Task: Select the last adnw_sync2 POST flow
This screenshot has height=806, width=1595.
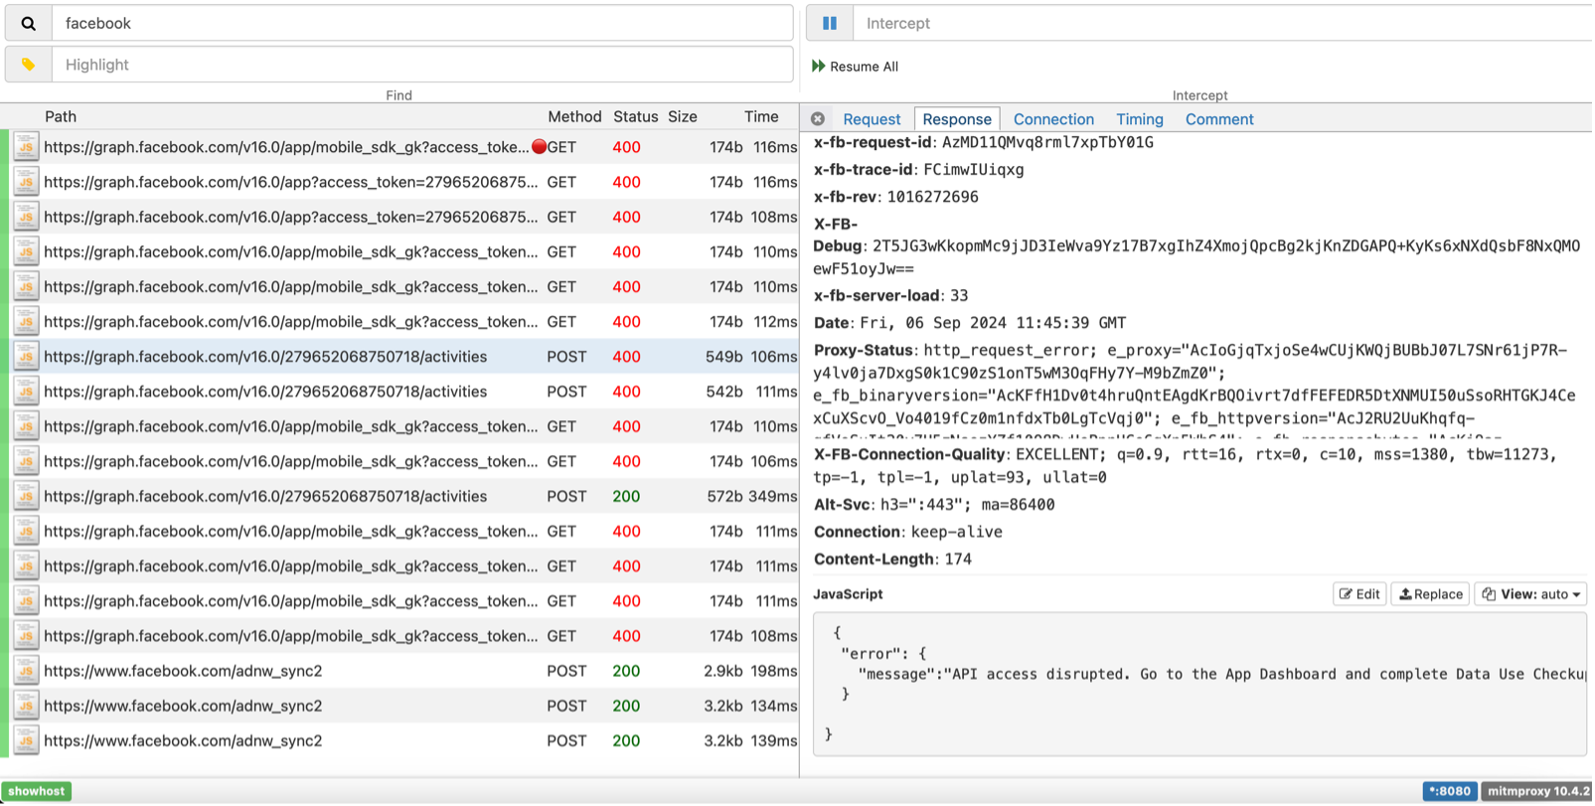Action: click(300, 741)
